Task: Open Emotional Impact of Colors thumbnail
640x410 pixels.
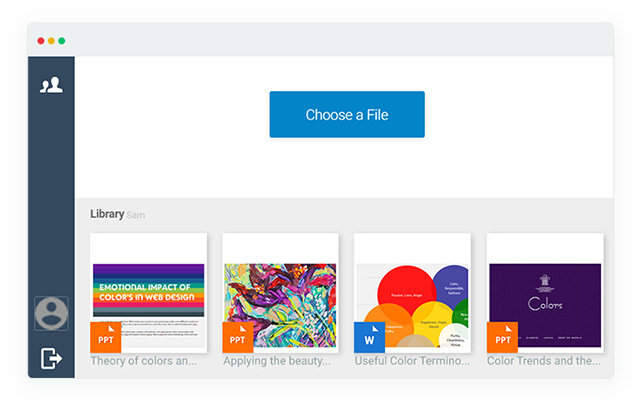Action: click(x=149, y=293)
